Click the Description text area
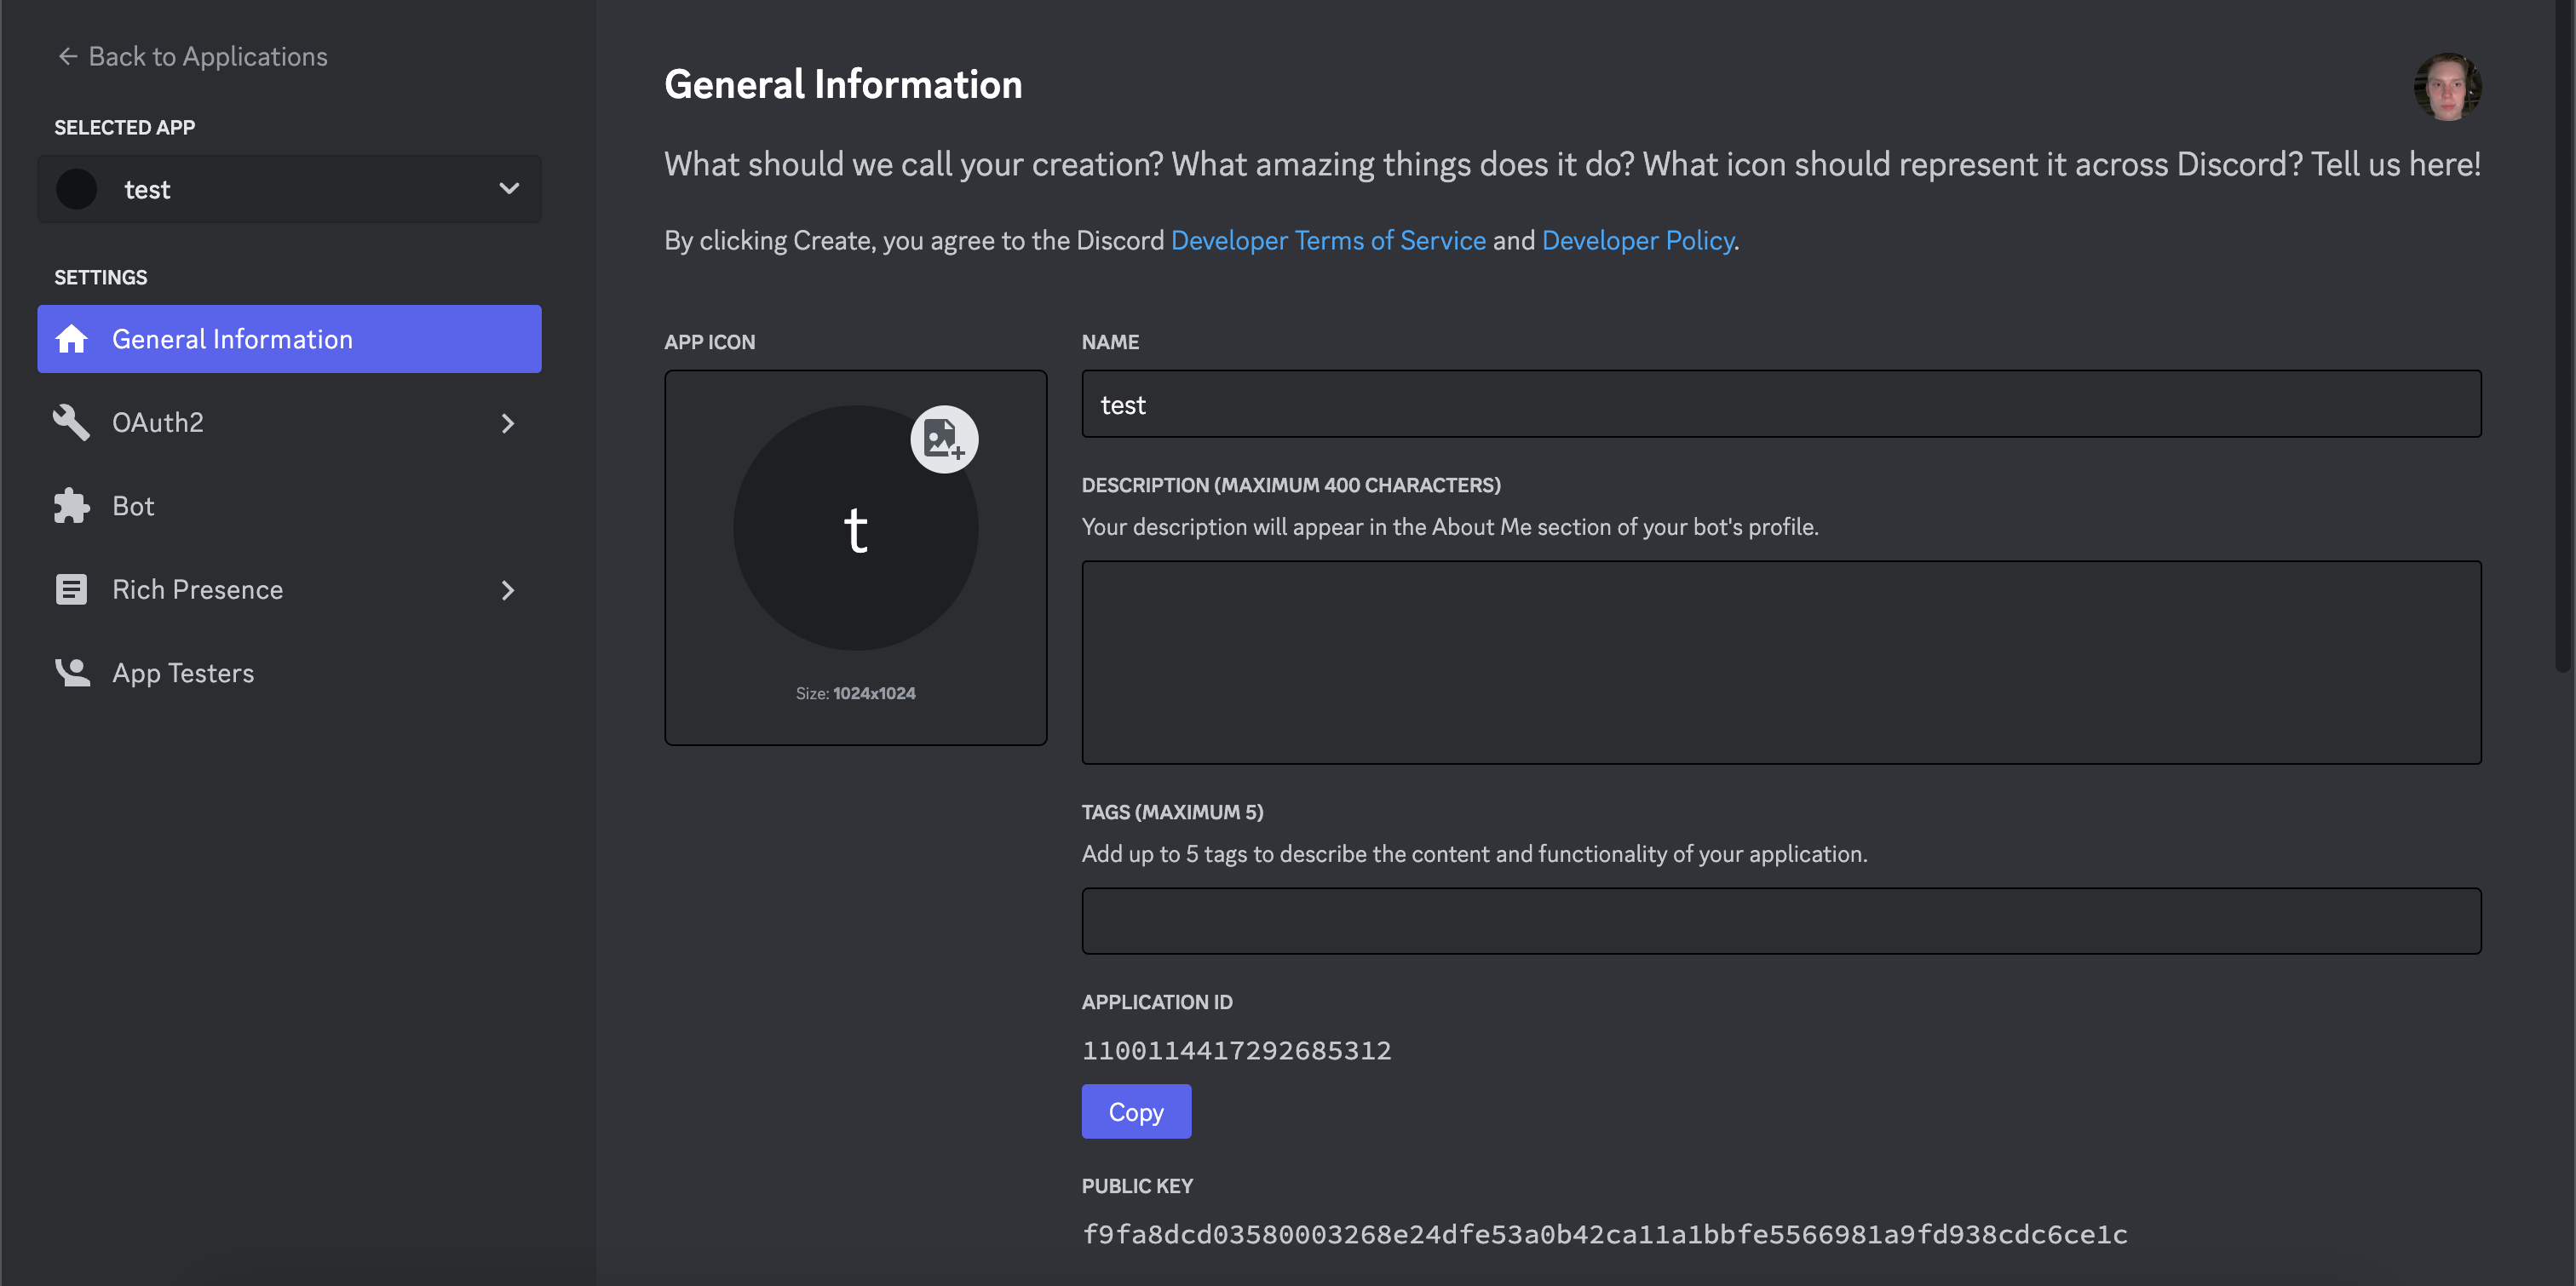The width and height of the screenshot is (2576, 1286). point(1781,662)
